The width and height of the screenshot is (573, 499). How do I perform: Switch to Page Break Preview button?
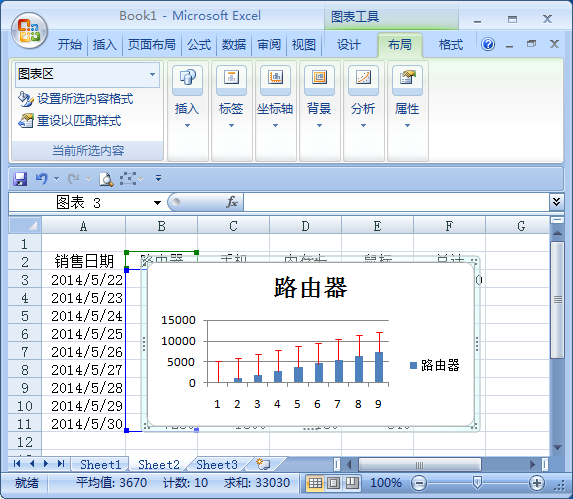click(352, 483)
